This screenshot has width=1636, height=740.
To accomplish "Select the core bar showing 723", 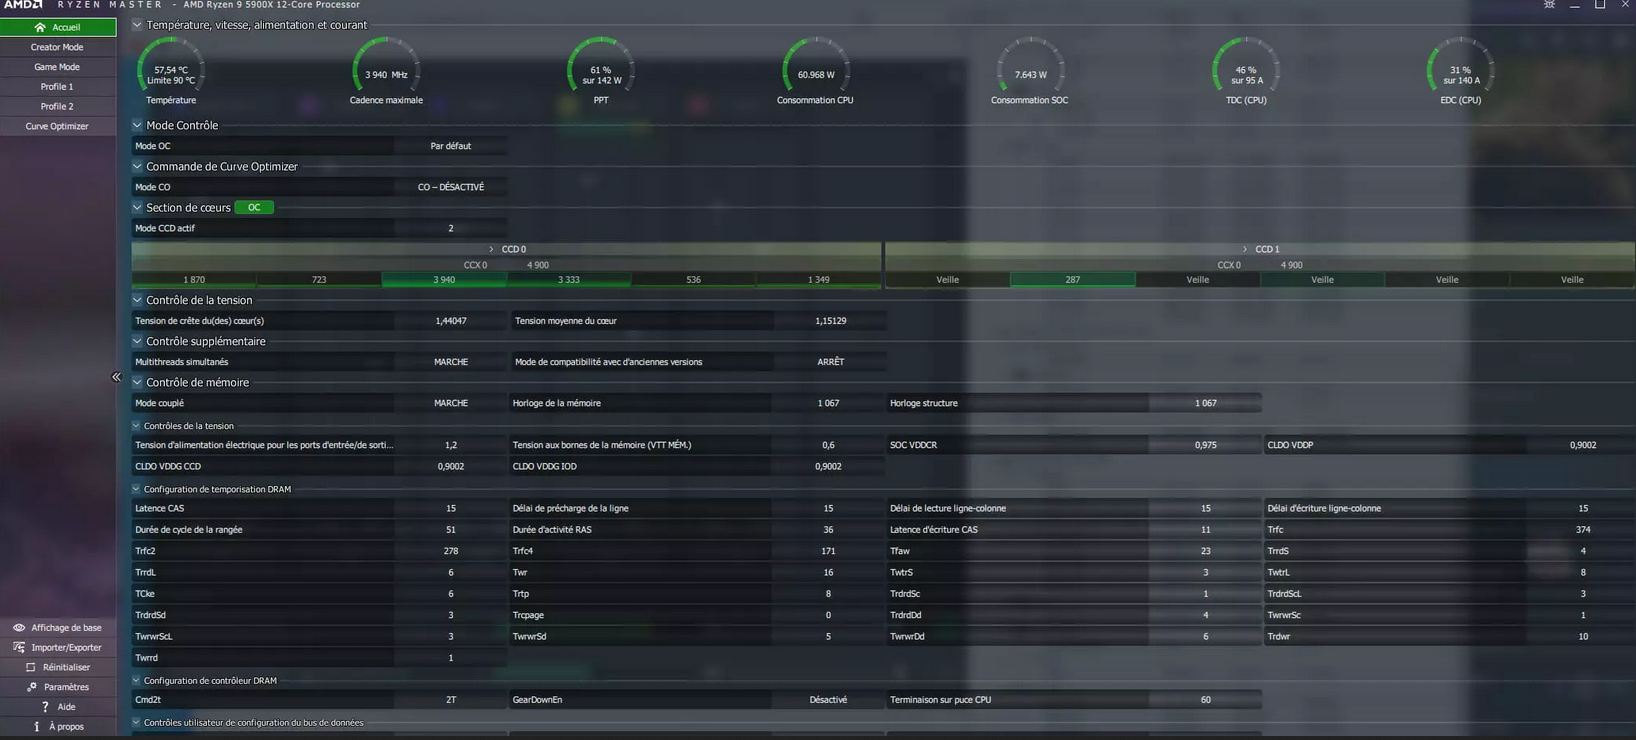I will [x=319, y=280].
